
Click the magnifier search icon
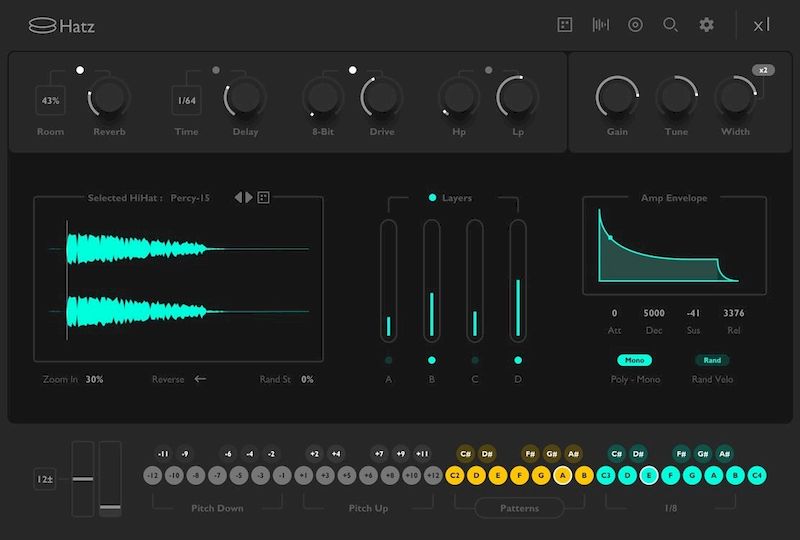point(671,25)
